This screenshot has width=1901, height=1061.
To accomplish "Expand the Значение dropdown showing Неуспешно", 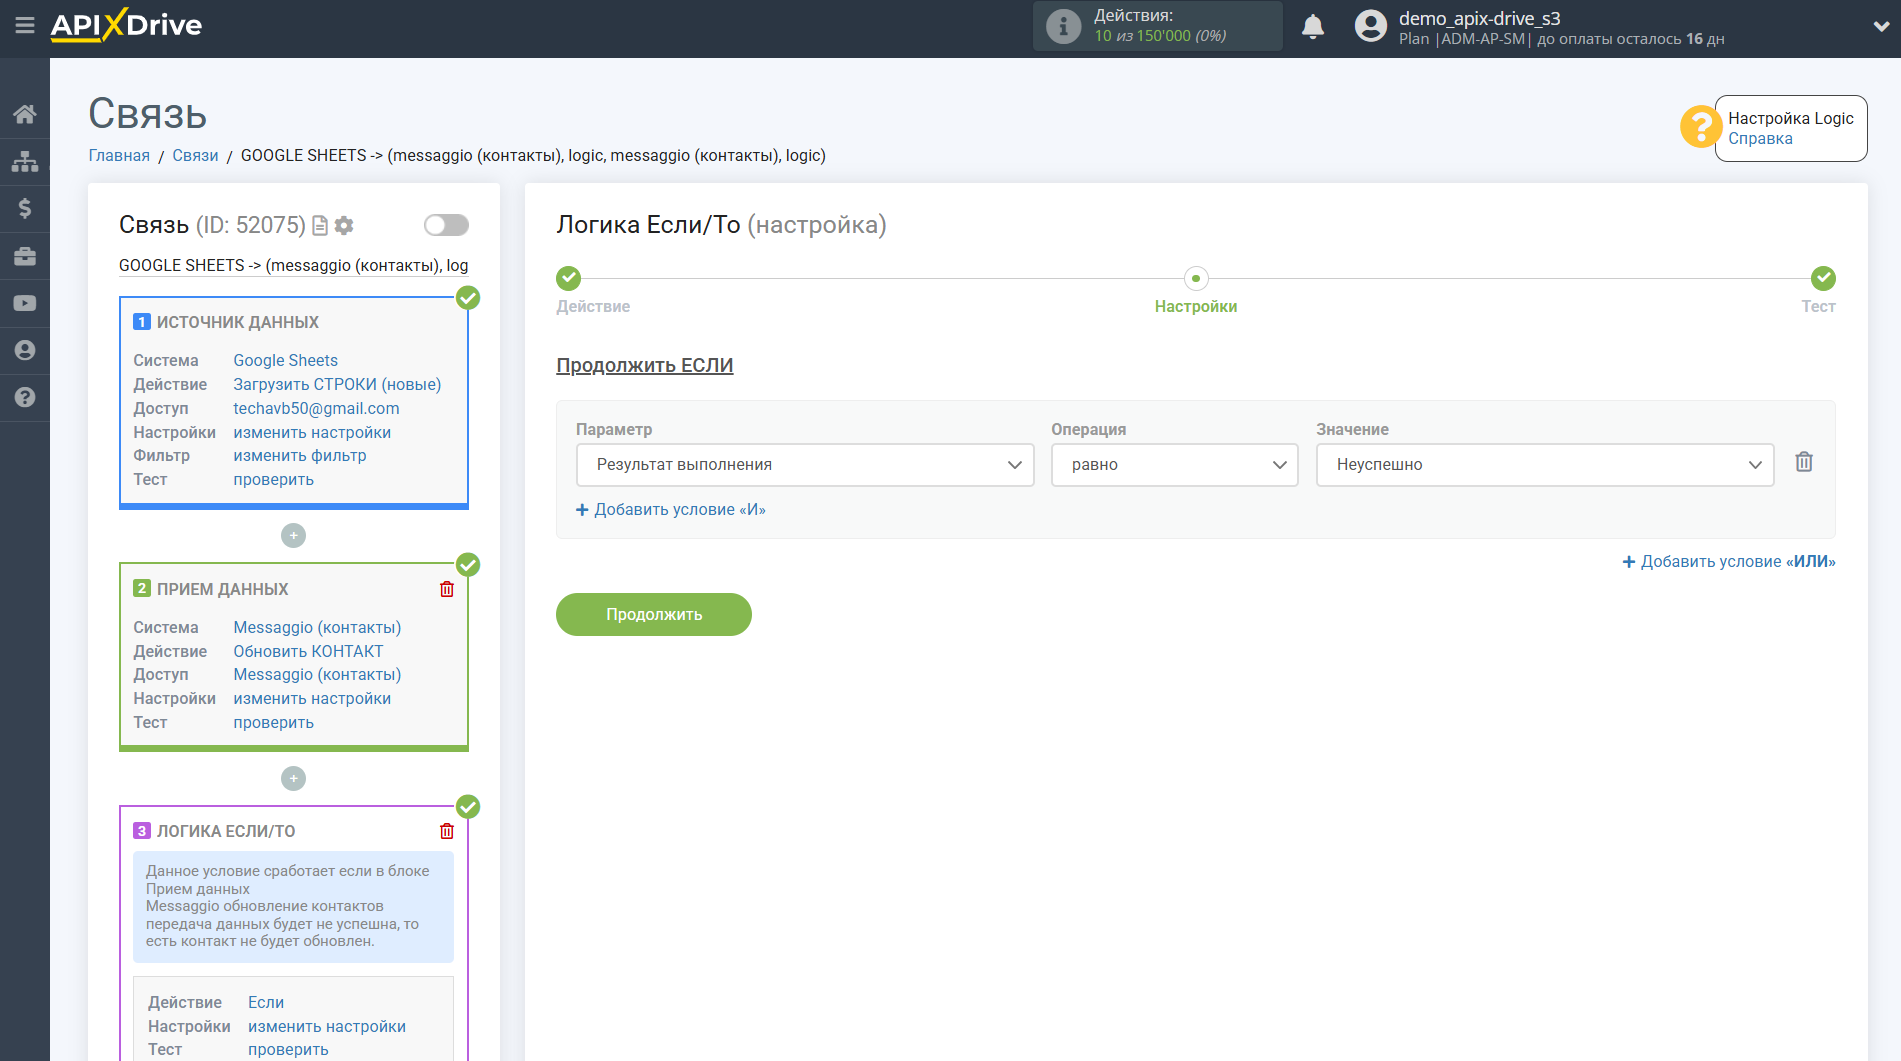I will click(1544, 465).
